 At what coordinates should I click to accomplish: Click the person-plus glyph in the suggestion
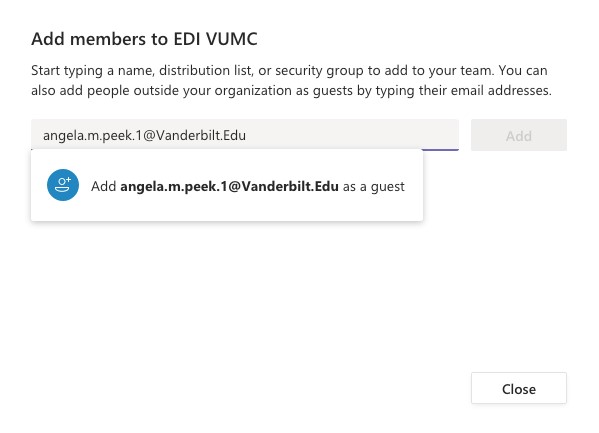pos(63,185)
